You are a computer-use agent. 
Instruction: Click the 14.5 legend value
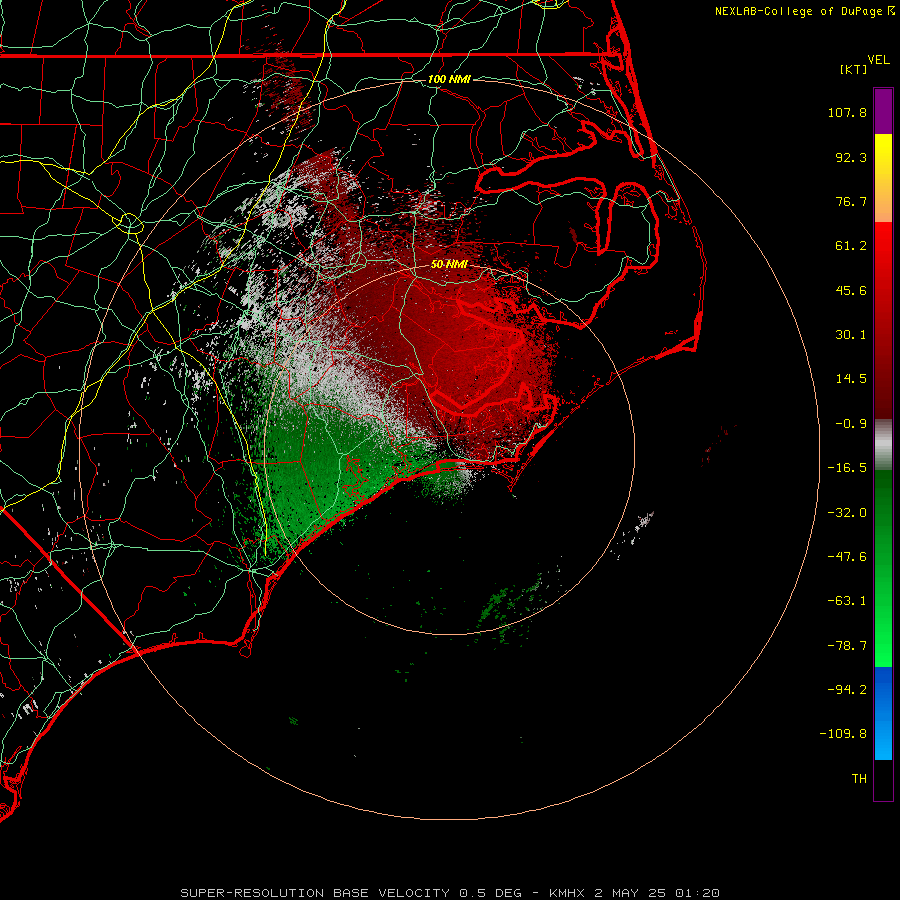click(851, 379)
